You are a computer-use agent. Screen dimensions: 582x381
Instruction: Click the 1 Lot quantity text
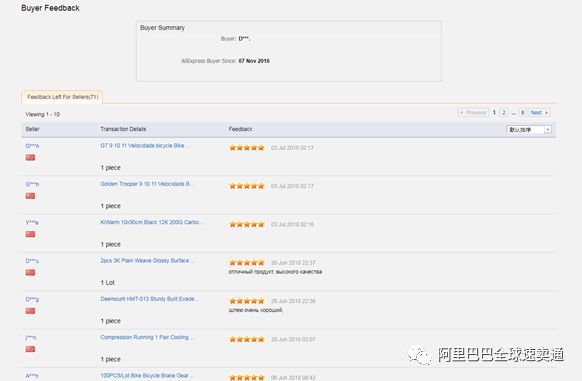tap(108, 283)
